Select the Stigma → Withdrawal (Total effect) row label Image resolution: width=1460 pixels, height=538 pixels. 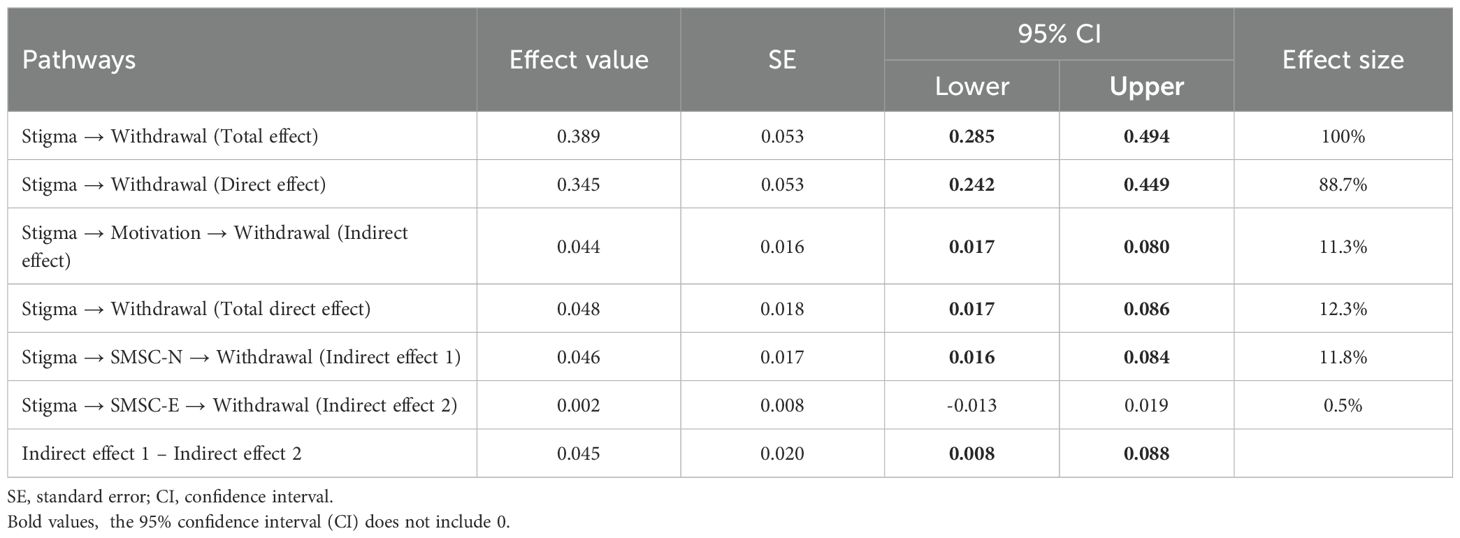[x=170, y=137]
